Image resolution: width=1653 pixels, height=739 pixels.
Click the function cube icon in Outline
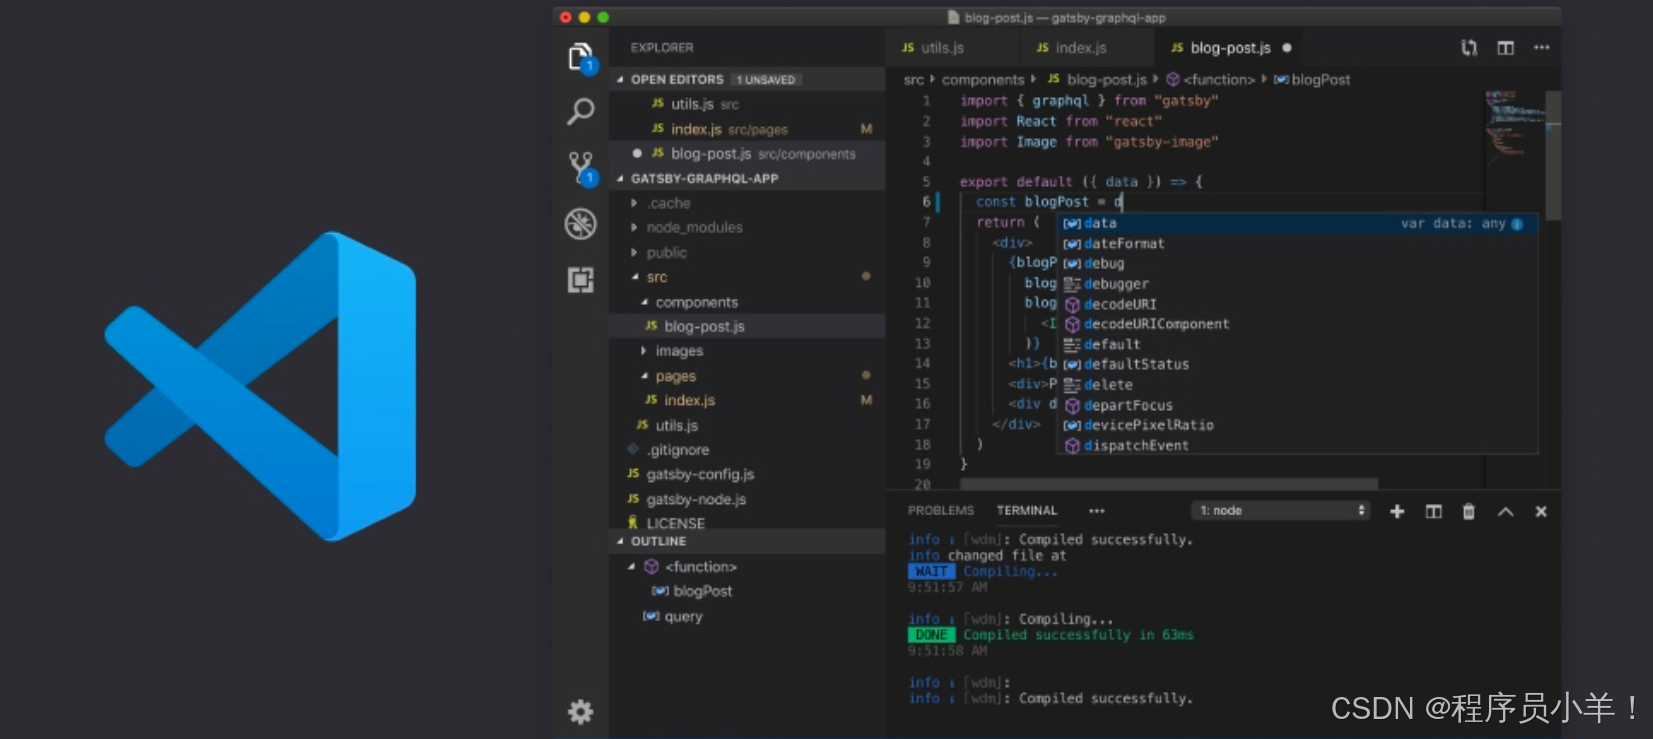(652, 567)
